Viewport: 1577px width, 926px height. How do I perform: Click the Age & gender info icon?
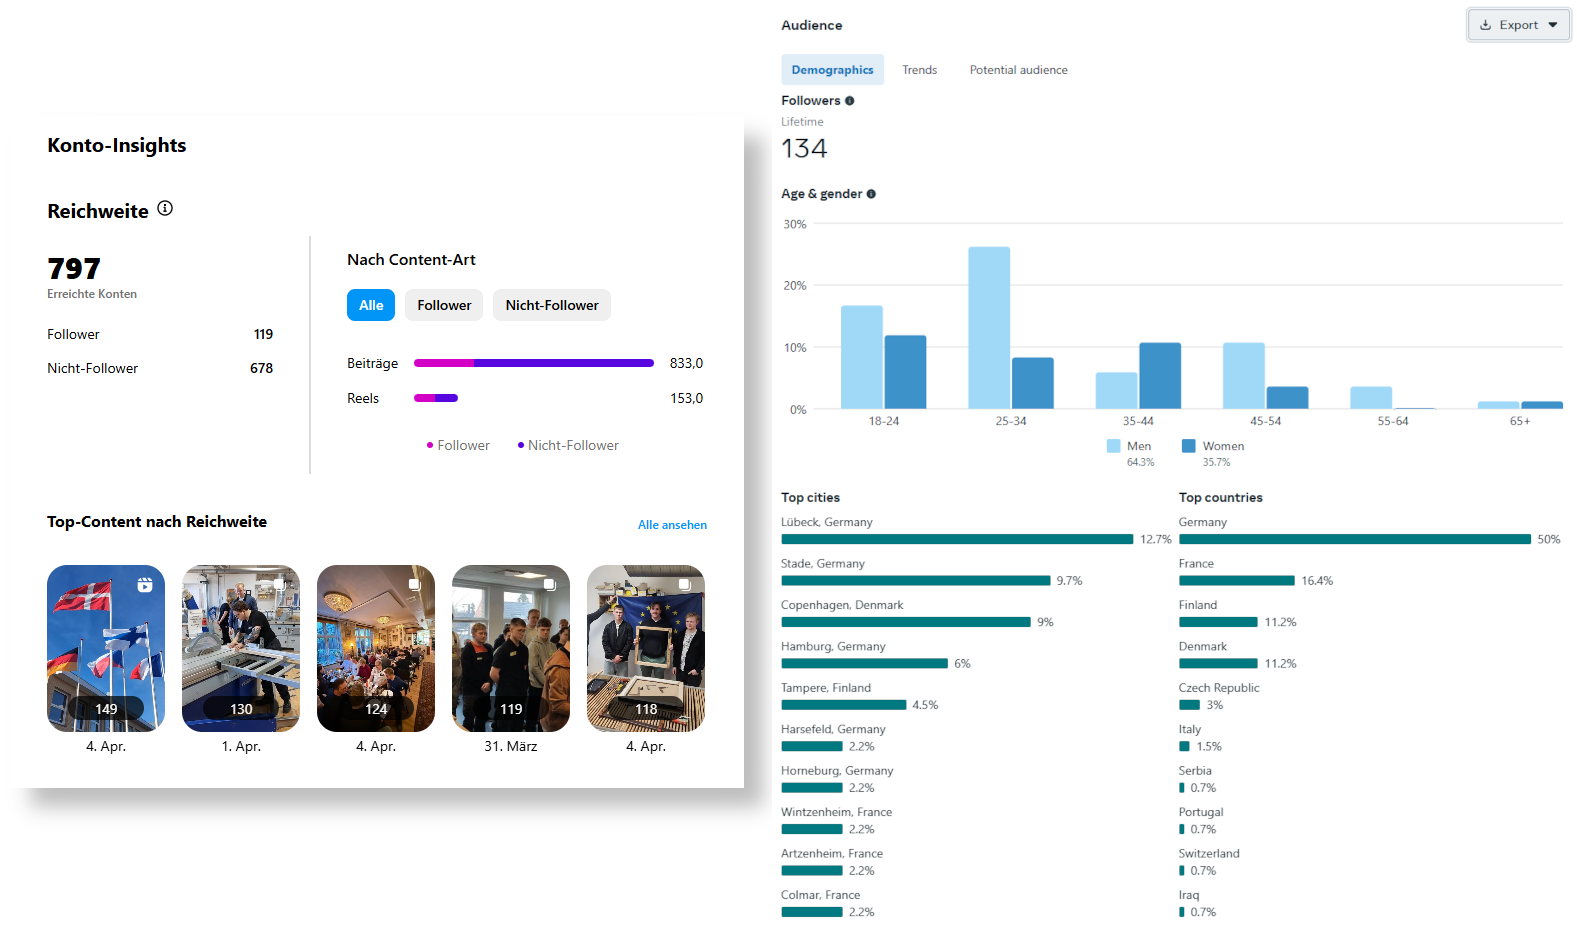[x=871, y=194]
